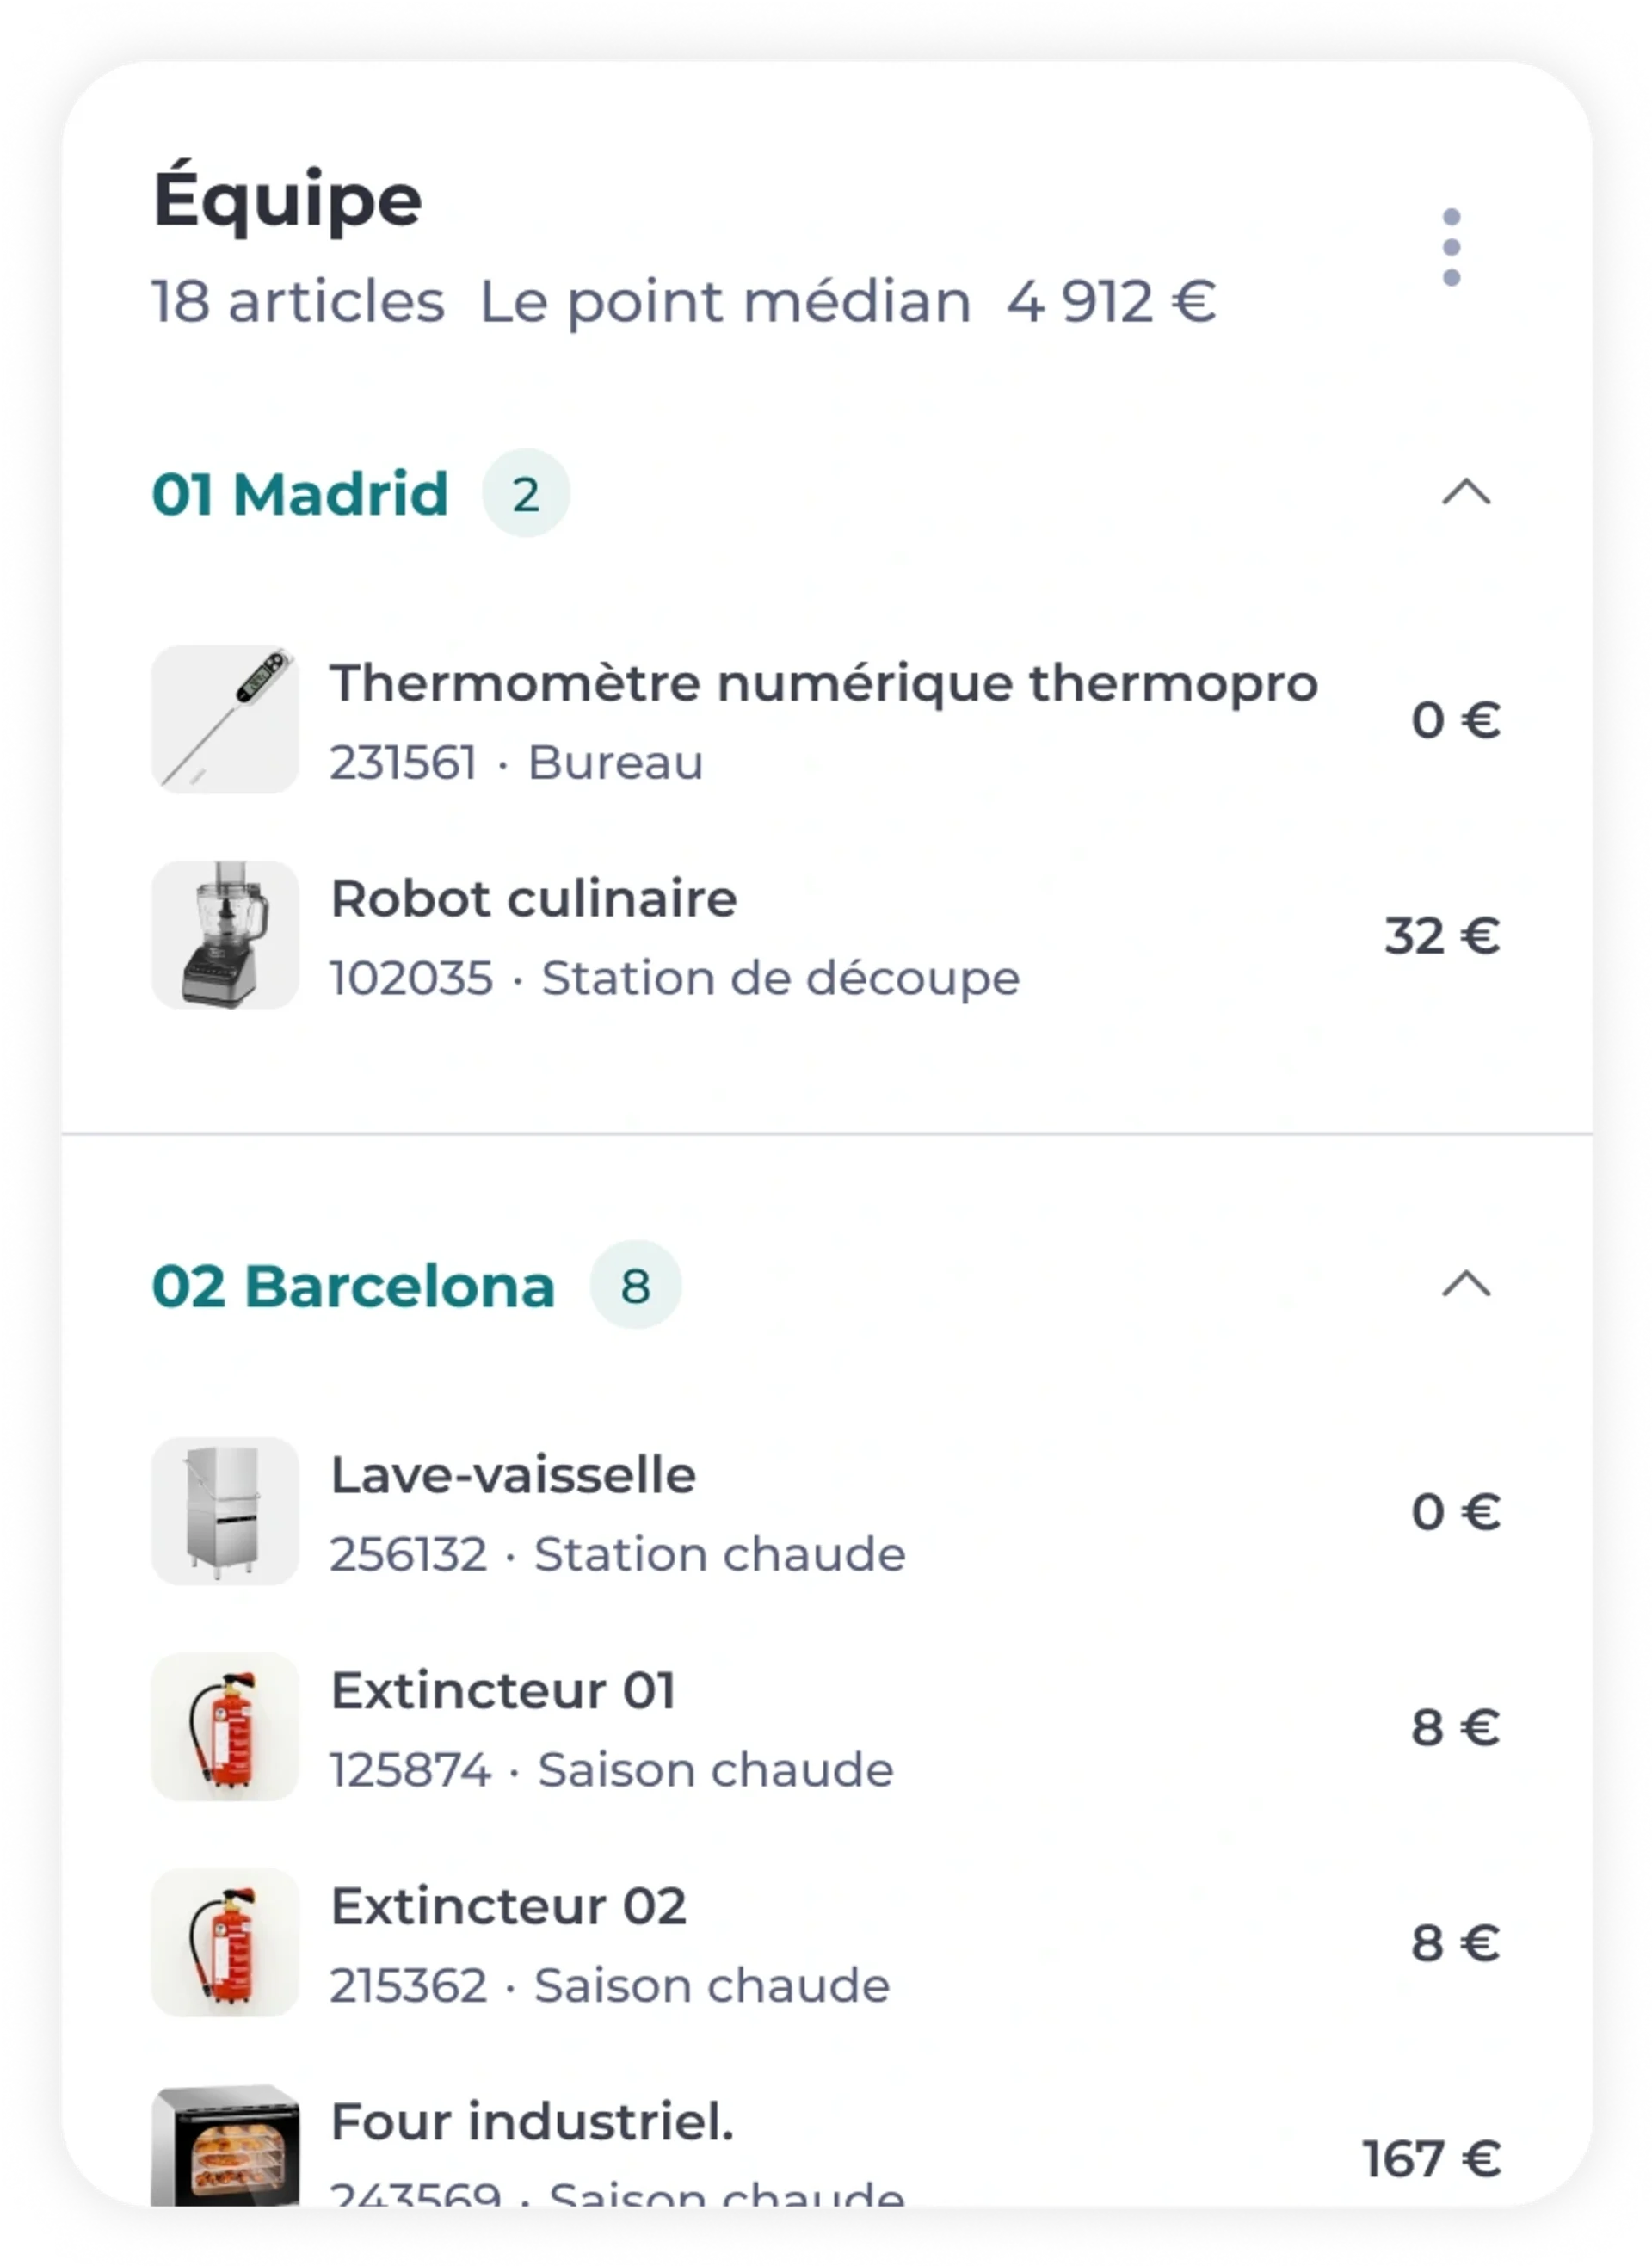
Task: Click the Extincteur 02 fire extinguisher image
Action: click(x=225, y=1943)
